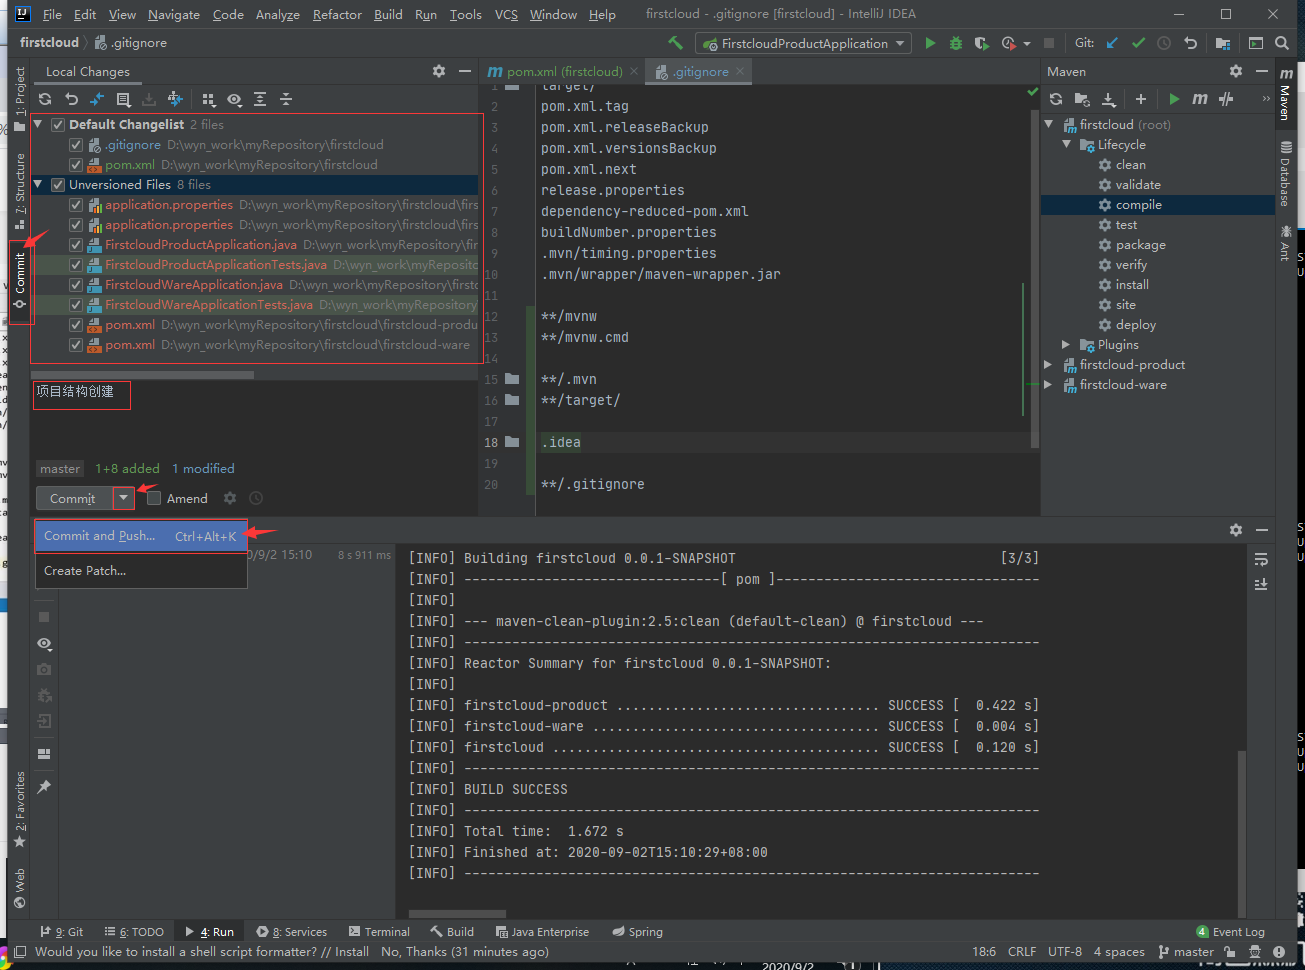
Task: Uncheck .gitignore file checkbox
Action: click(x=76, y=145)
